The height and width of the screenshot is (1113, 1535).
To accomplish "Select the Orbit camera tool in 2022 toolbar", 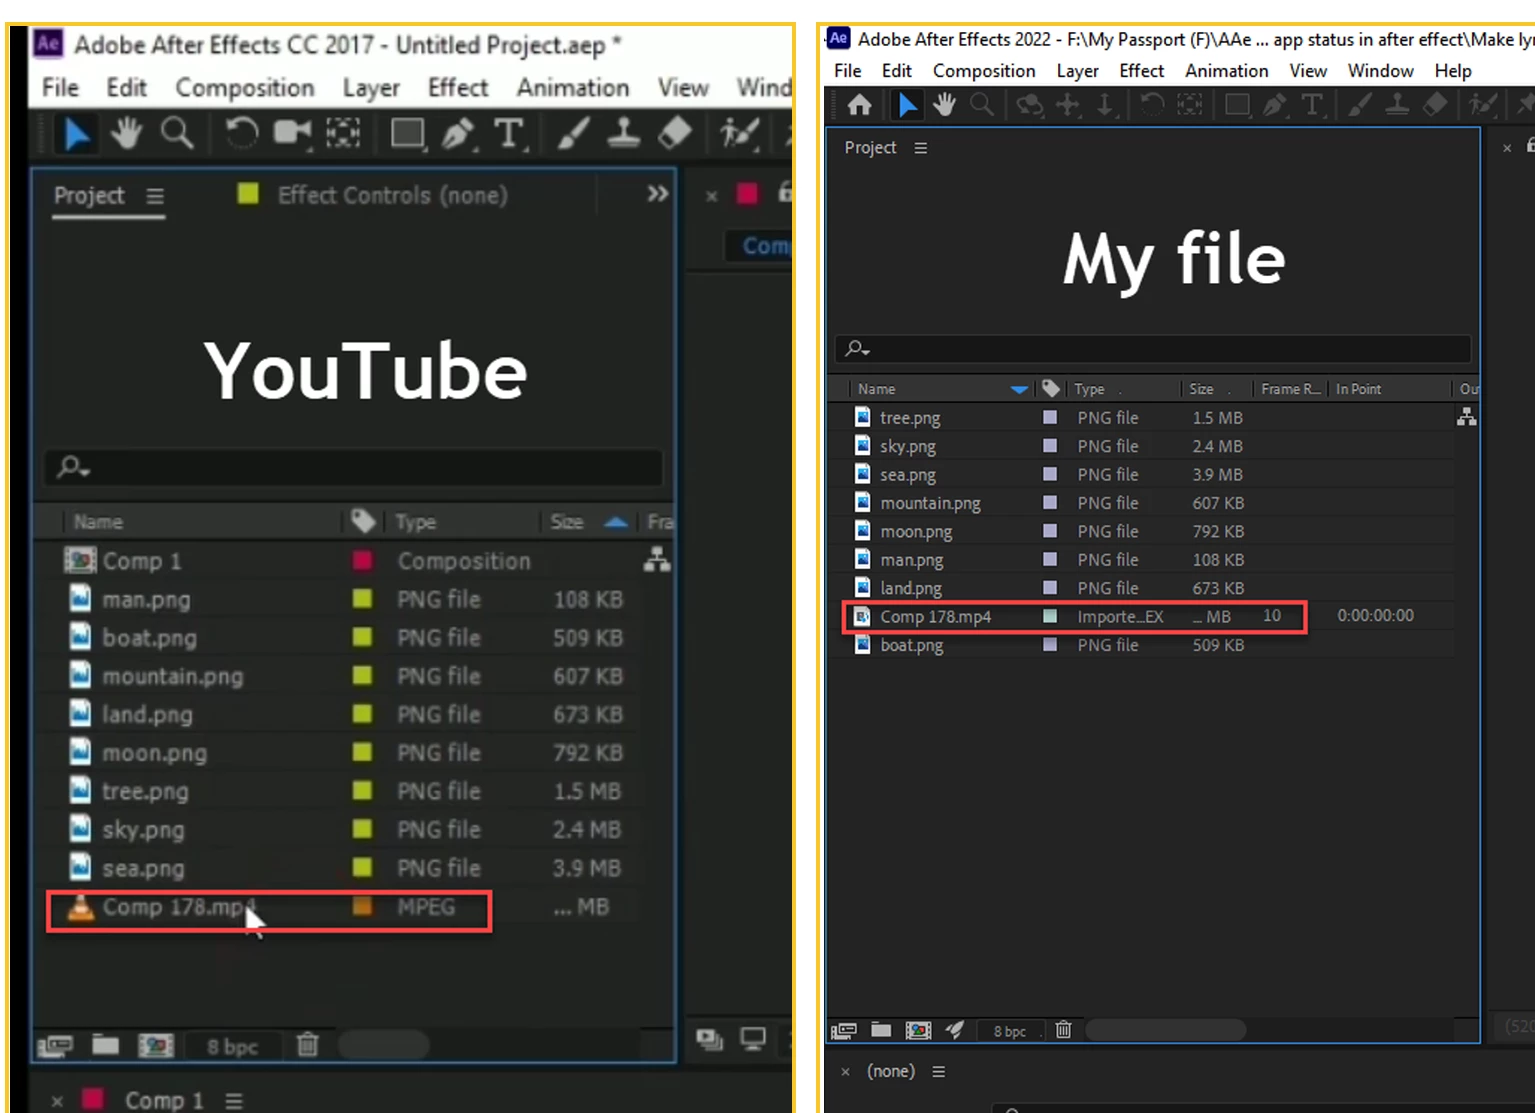I will coord(1029,105).
